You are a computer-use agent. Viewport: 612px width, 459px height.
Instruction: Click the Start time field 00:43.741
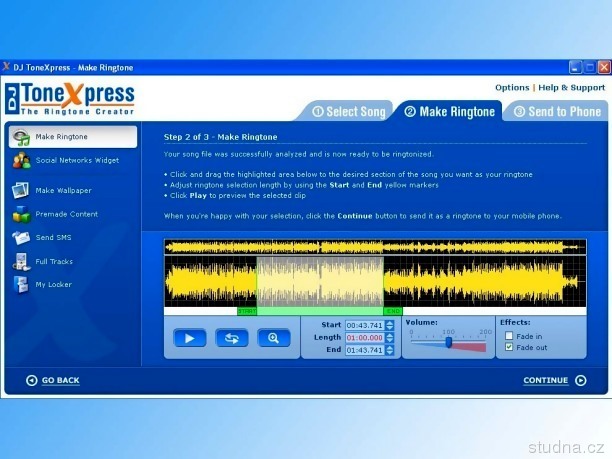click(365, 325)
